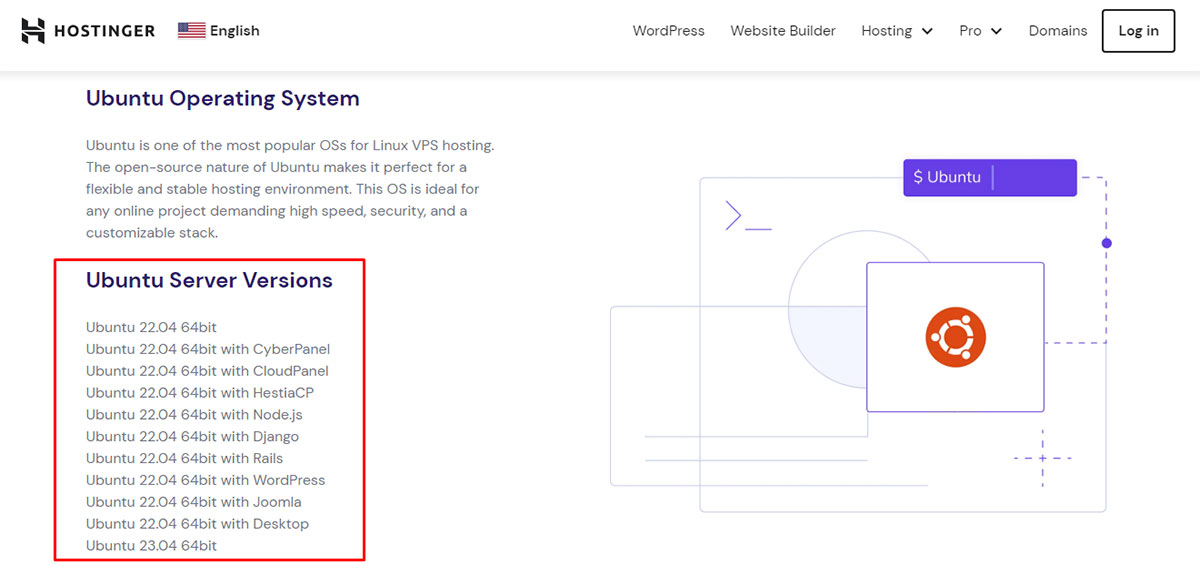Click the orange Ubuntu logo in illustration
This screenshot has height=565, width=1200.
pos(955,337)
